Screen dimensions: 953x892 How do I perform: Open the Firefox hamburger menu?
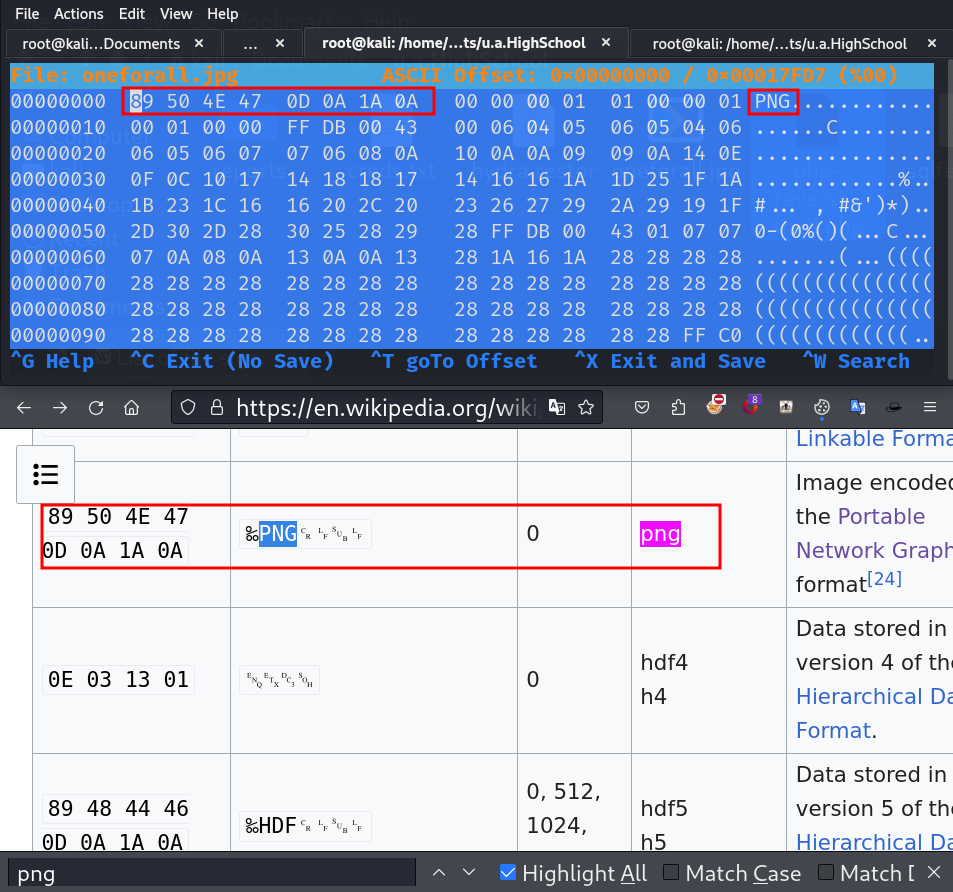pos(929,407)
